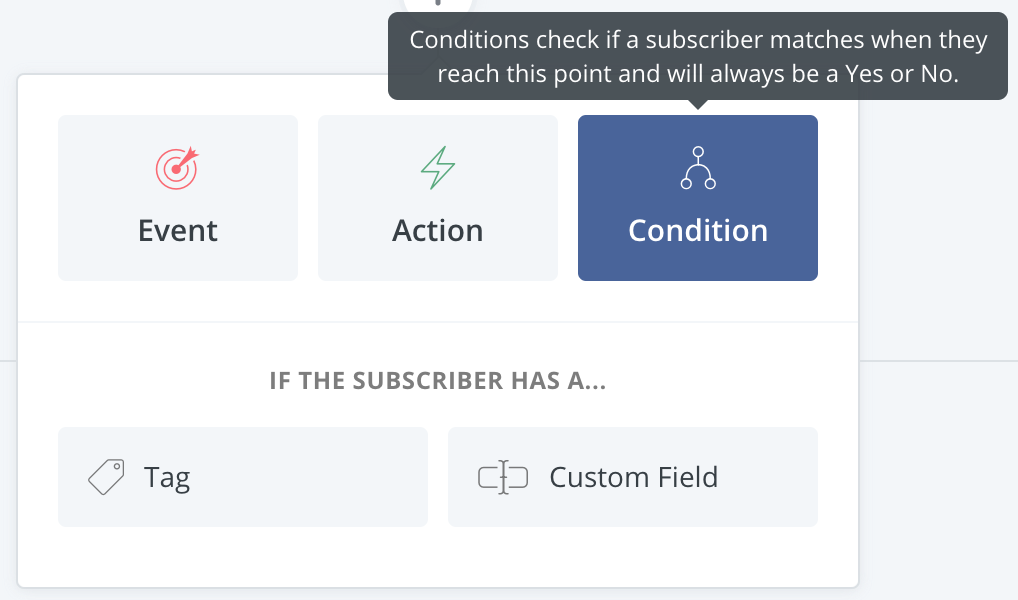The width and height of the screenshot is (1018, 600).
Task: Choose the Tag condition option
Action: (x=243, y=477)
